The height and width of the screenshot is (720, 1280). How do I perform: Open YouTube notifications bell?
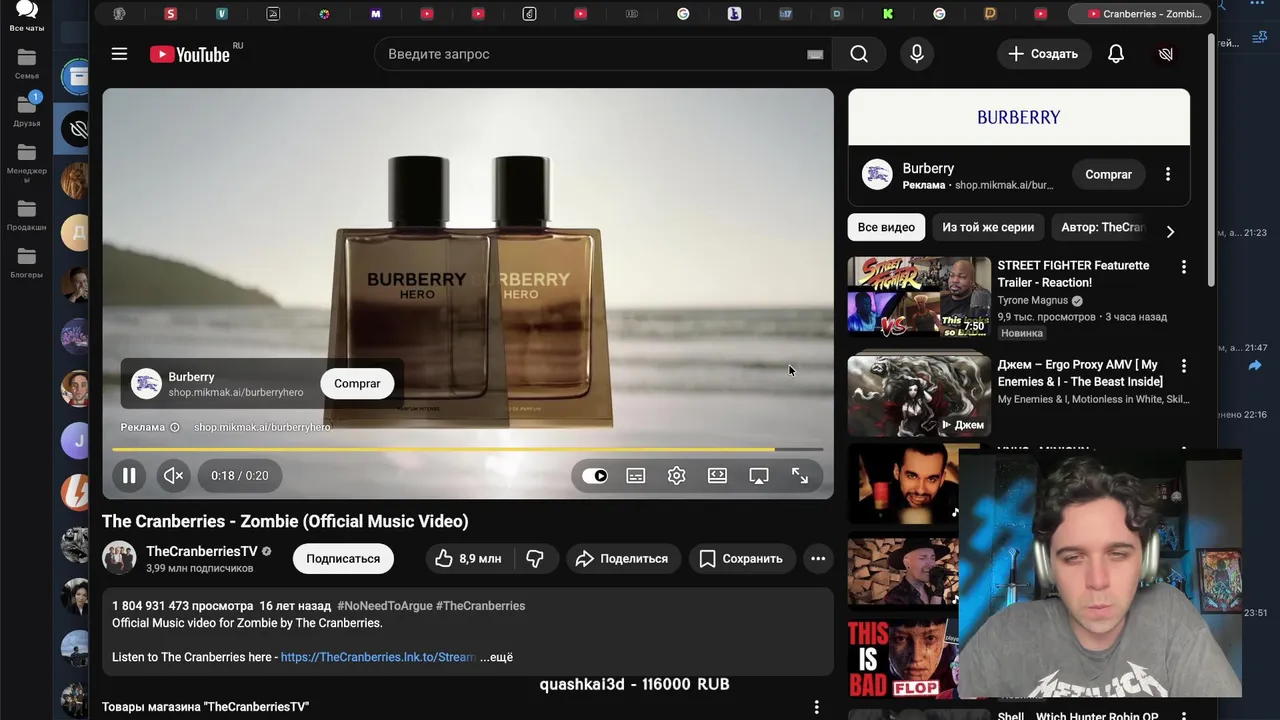click(1116, 54)
